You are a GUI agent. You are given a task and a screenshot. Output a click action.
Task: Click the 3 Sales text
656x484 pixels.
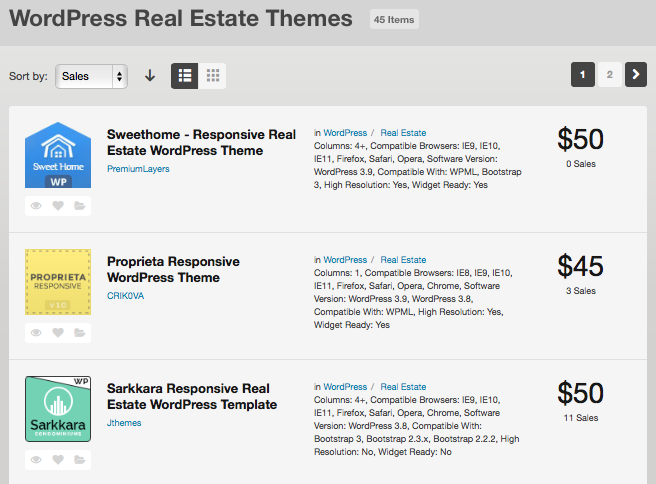click(581, 291)
